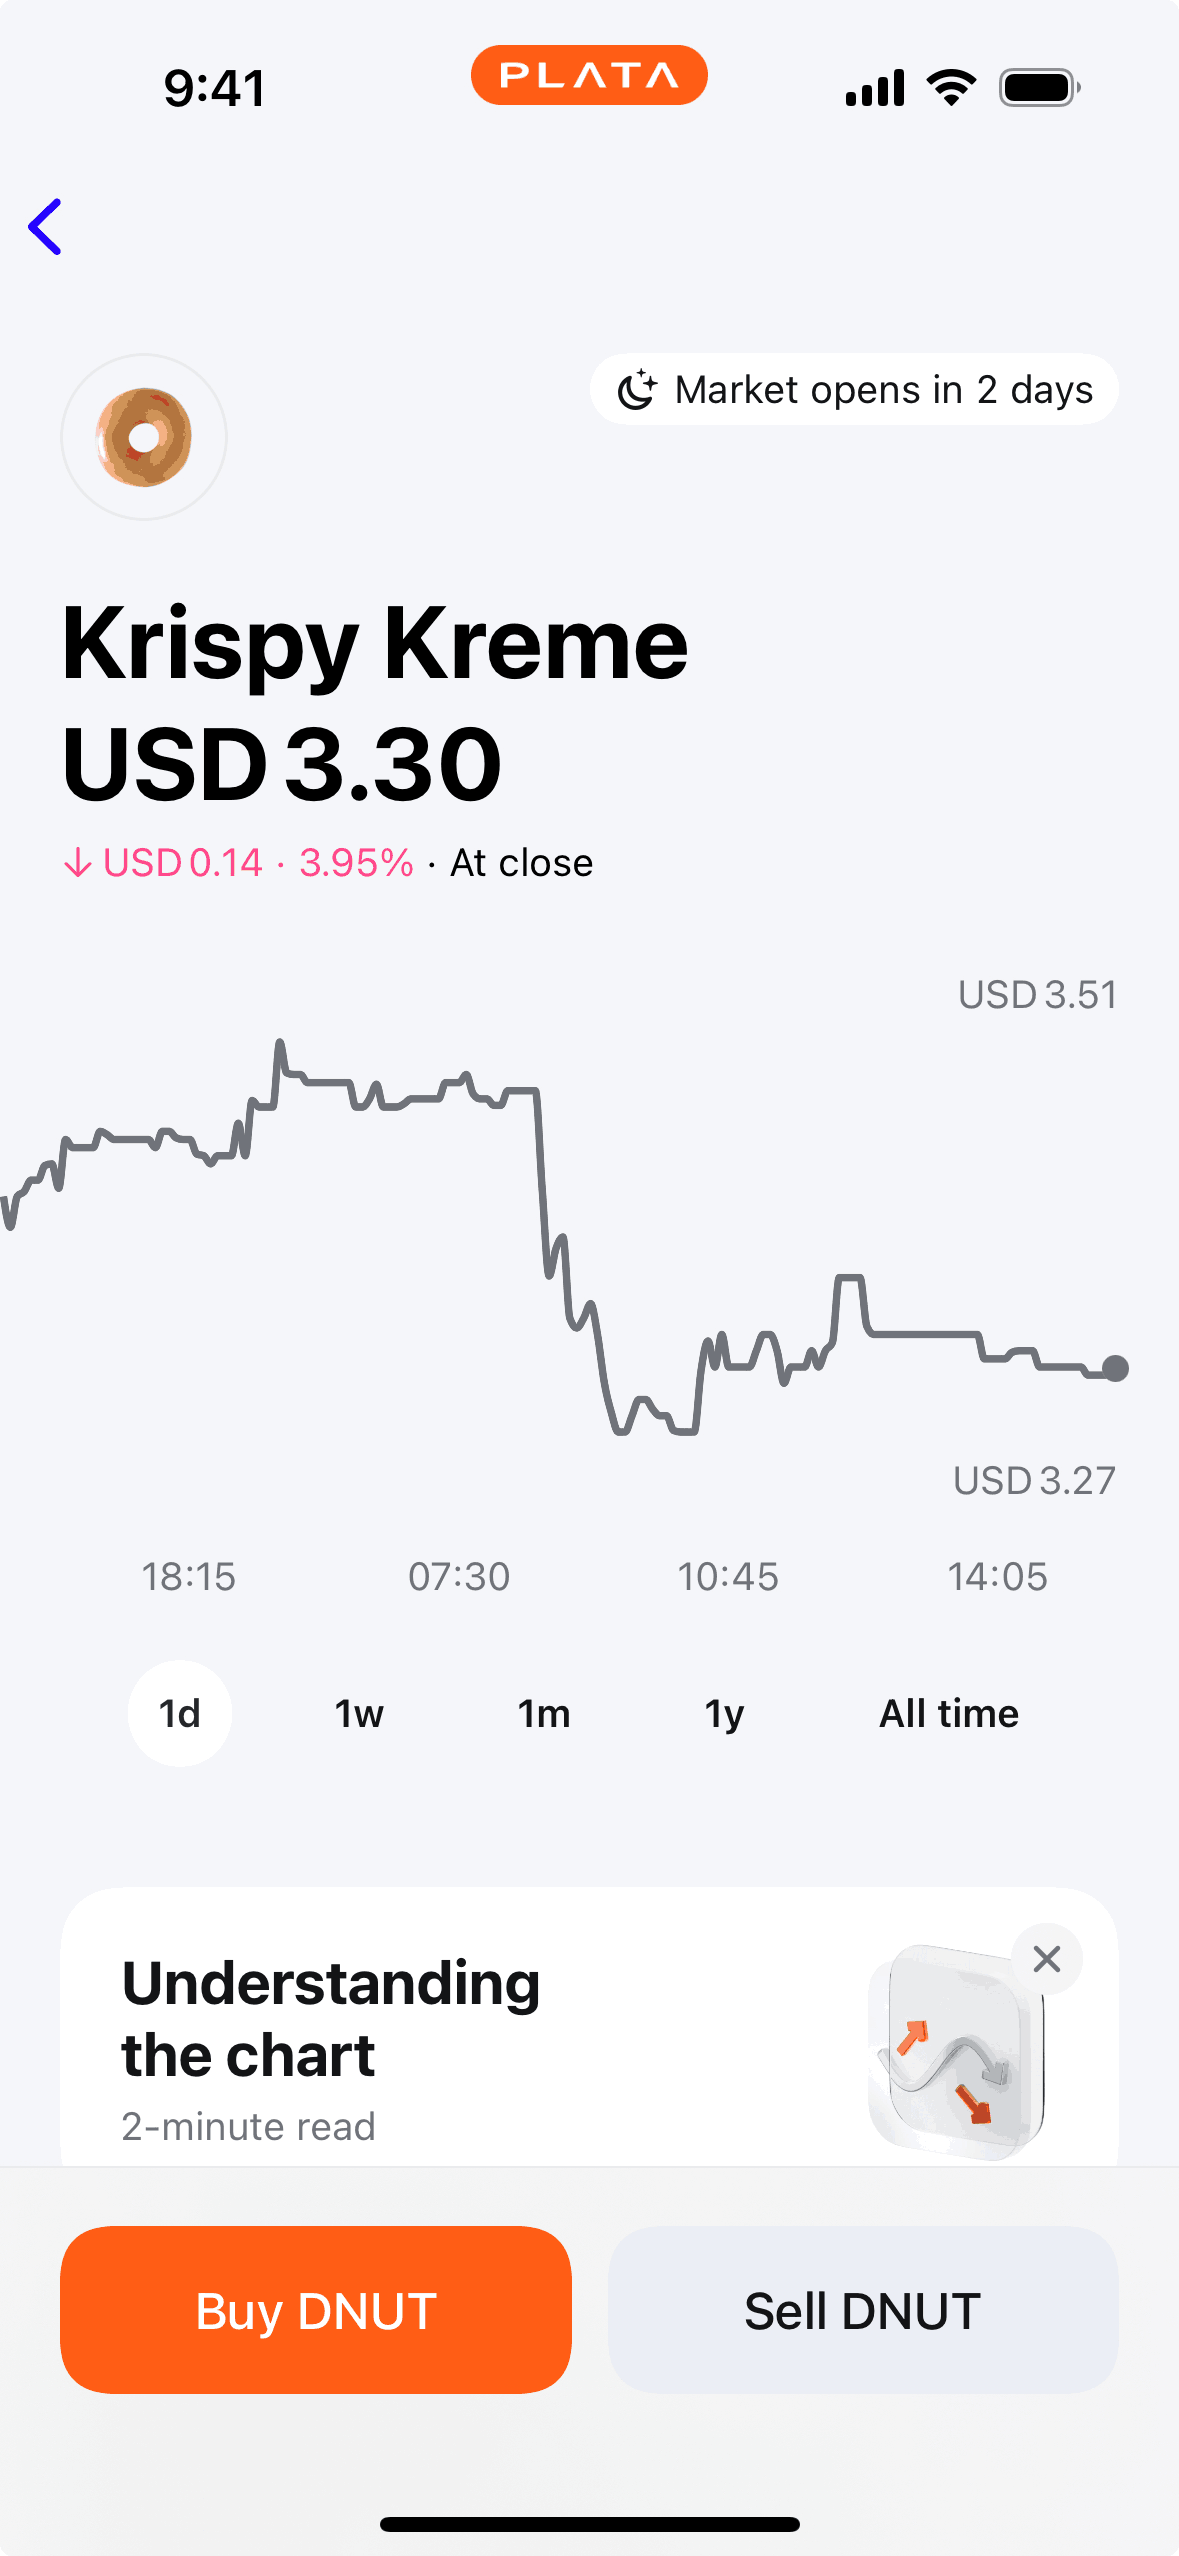Tap the Wi-Fi status icon
This screenshot has height=2556, width=1179.
point(951,88)
